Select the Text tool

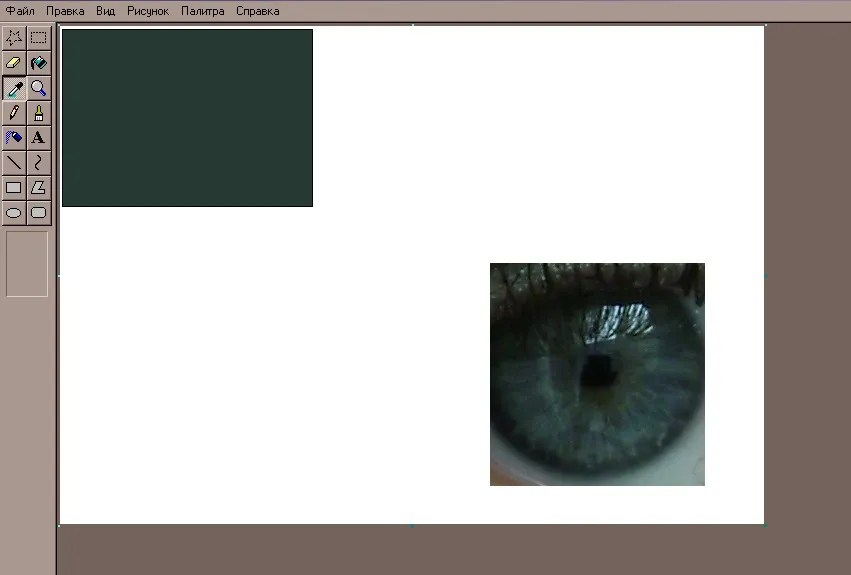39,137
